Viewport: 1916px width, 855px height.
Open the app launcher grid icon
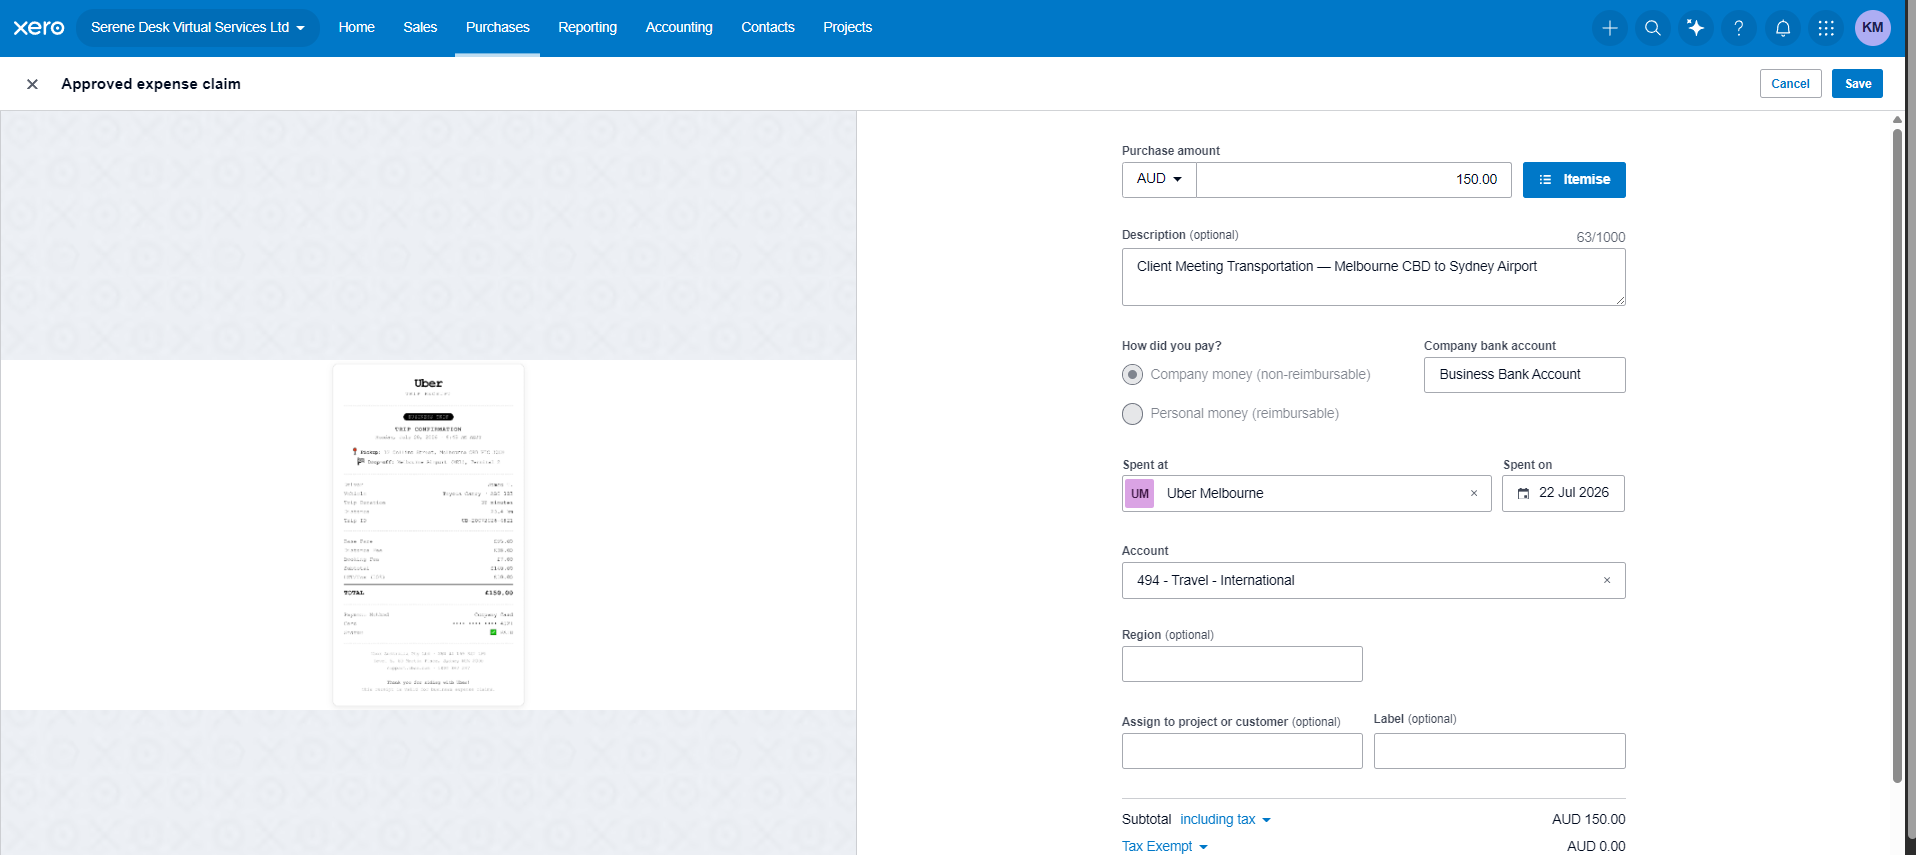point(1826,28)
